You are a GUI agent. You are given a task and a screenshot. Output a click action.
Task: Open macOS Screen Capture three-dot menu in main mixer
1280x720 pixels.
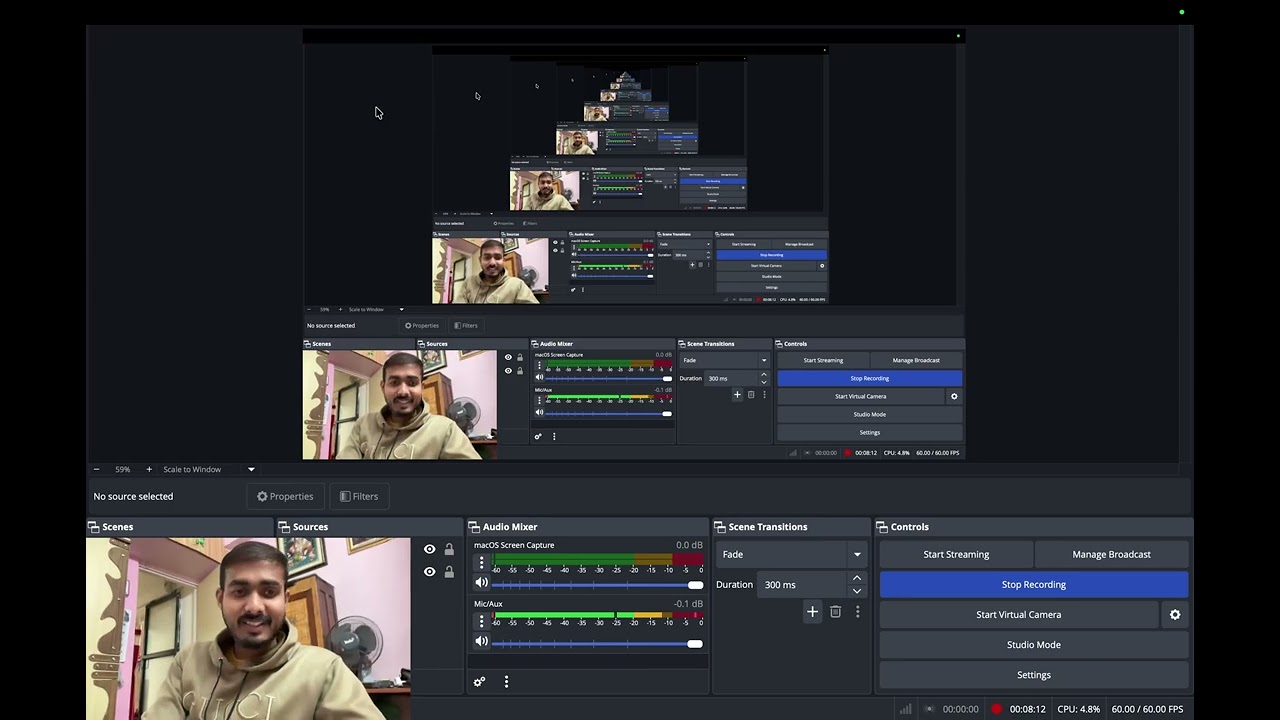481,563
